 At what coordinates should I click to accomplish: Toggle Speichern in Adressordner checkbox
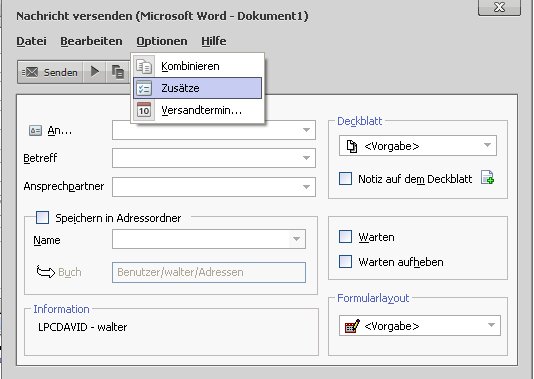(42, 218)
